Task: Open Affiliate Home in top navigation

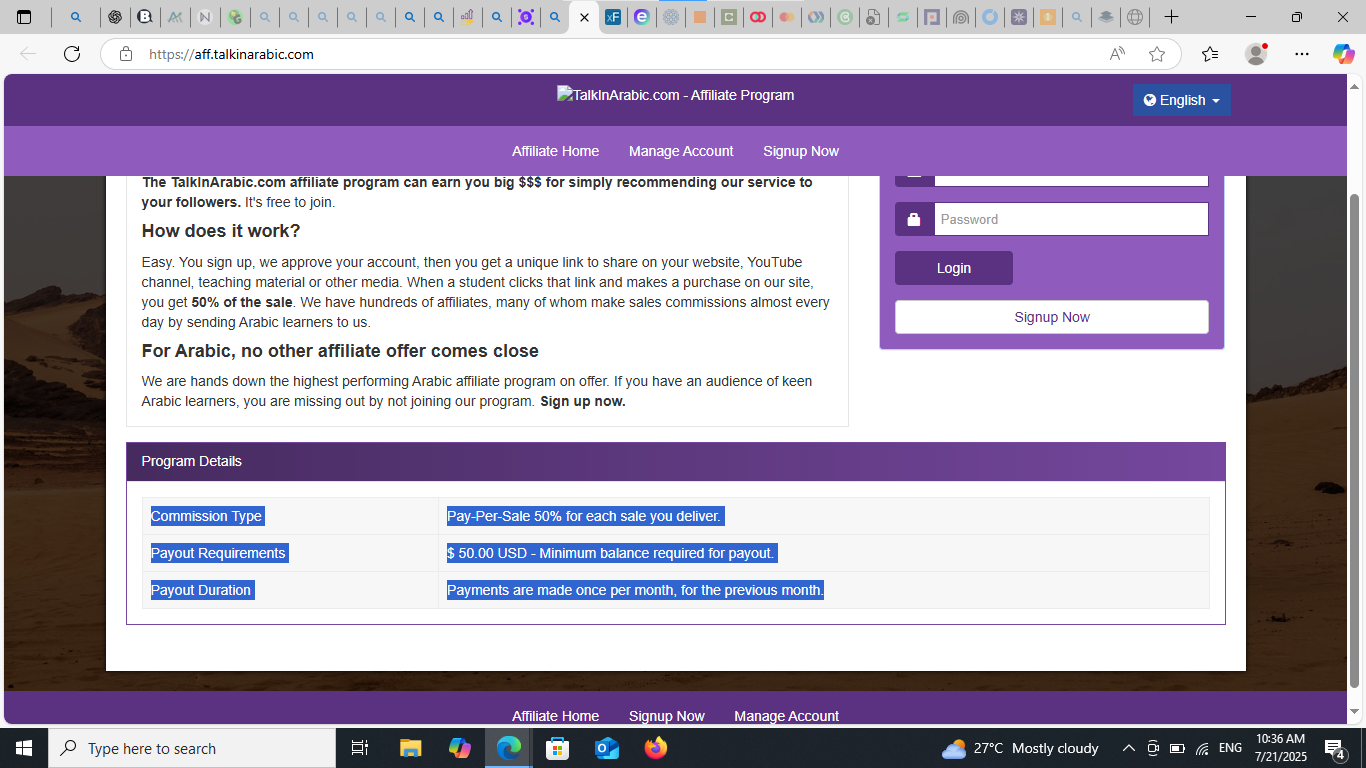Action: pyautogui.click(x=555, y=151)
